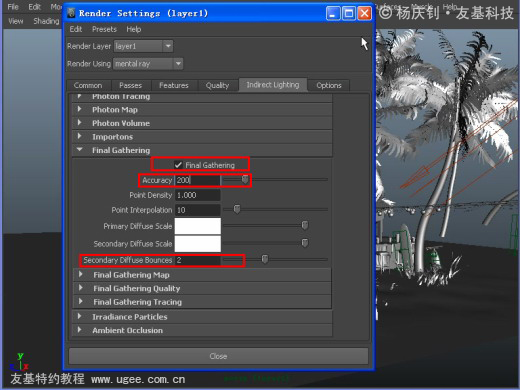The width and height of the screenshot is (520, 390).
Task: Click the Point Interpolation slider handle
Action: [237, 209]
